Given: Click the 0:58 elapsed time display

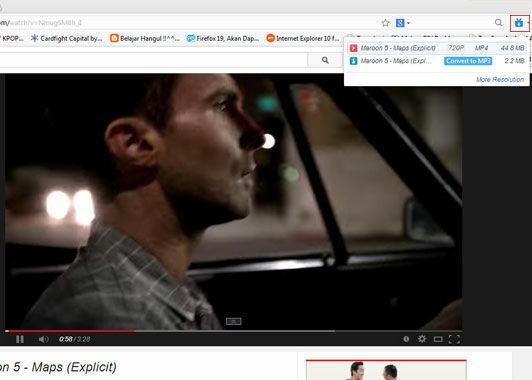Looking at the screenshot, I should 65,339.
